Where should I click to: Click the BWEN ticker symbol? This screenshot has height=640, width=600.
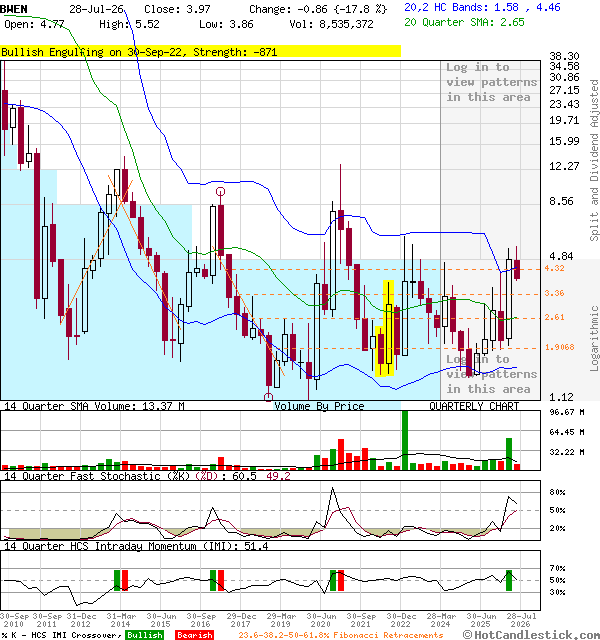coord(14,9)
